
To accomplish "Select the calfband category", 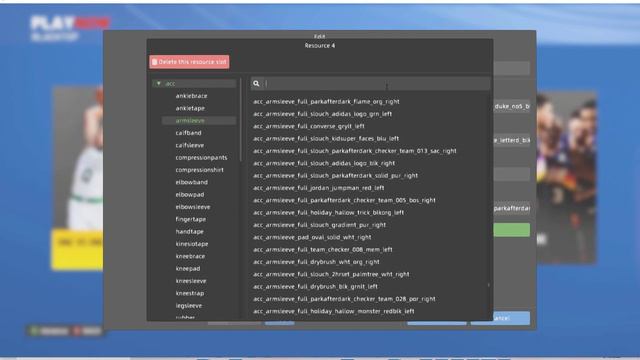I will coord(188,133).
